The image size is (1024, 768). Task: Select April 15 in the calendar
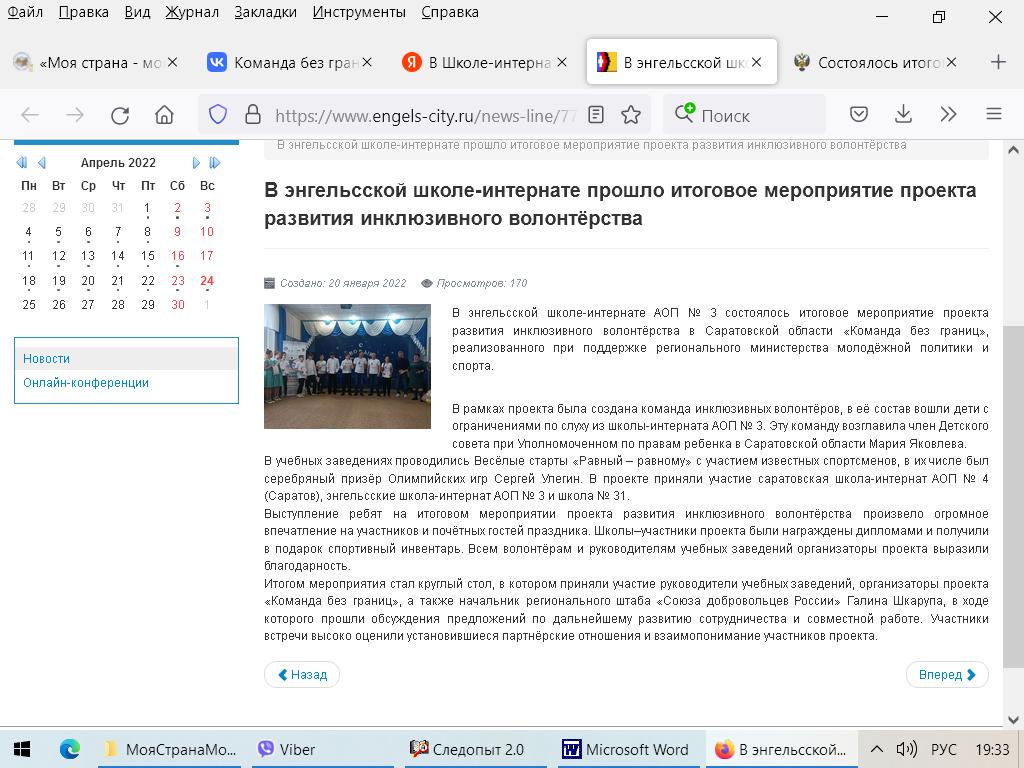tap(148, 256)
